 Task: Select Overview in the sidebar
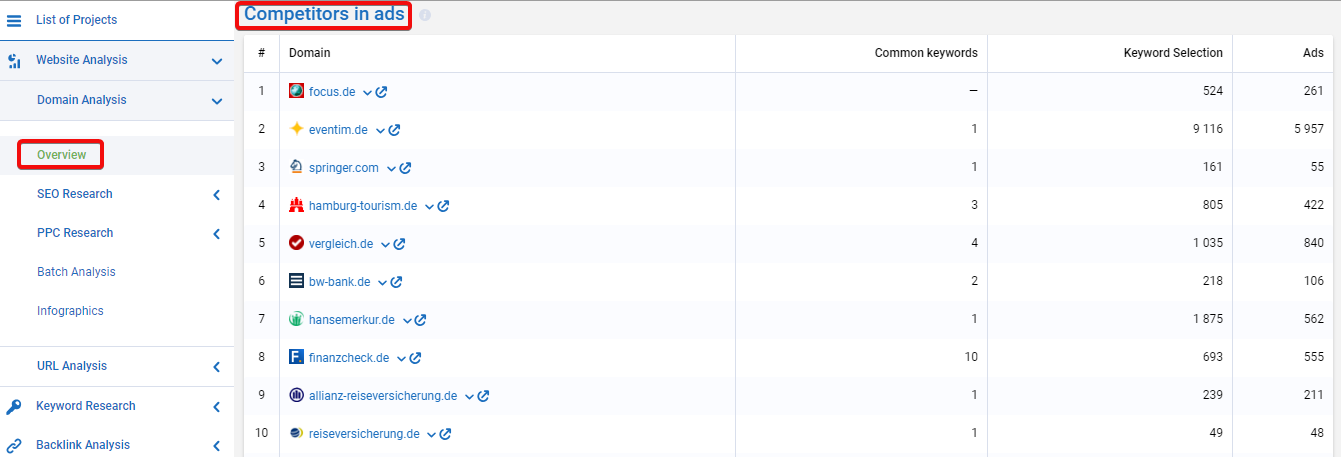[x=61, y=155]
